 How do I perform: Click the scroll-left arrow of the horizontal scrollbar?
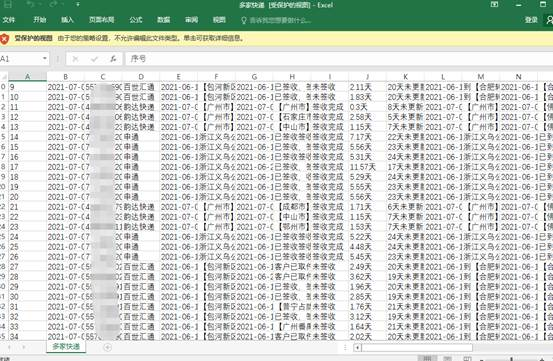(357, 348)
